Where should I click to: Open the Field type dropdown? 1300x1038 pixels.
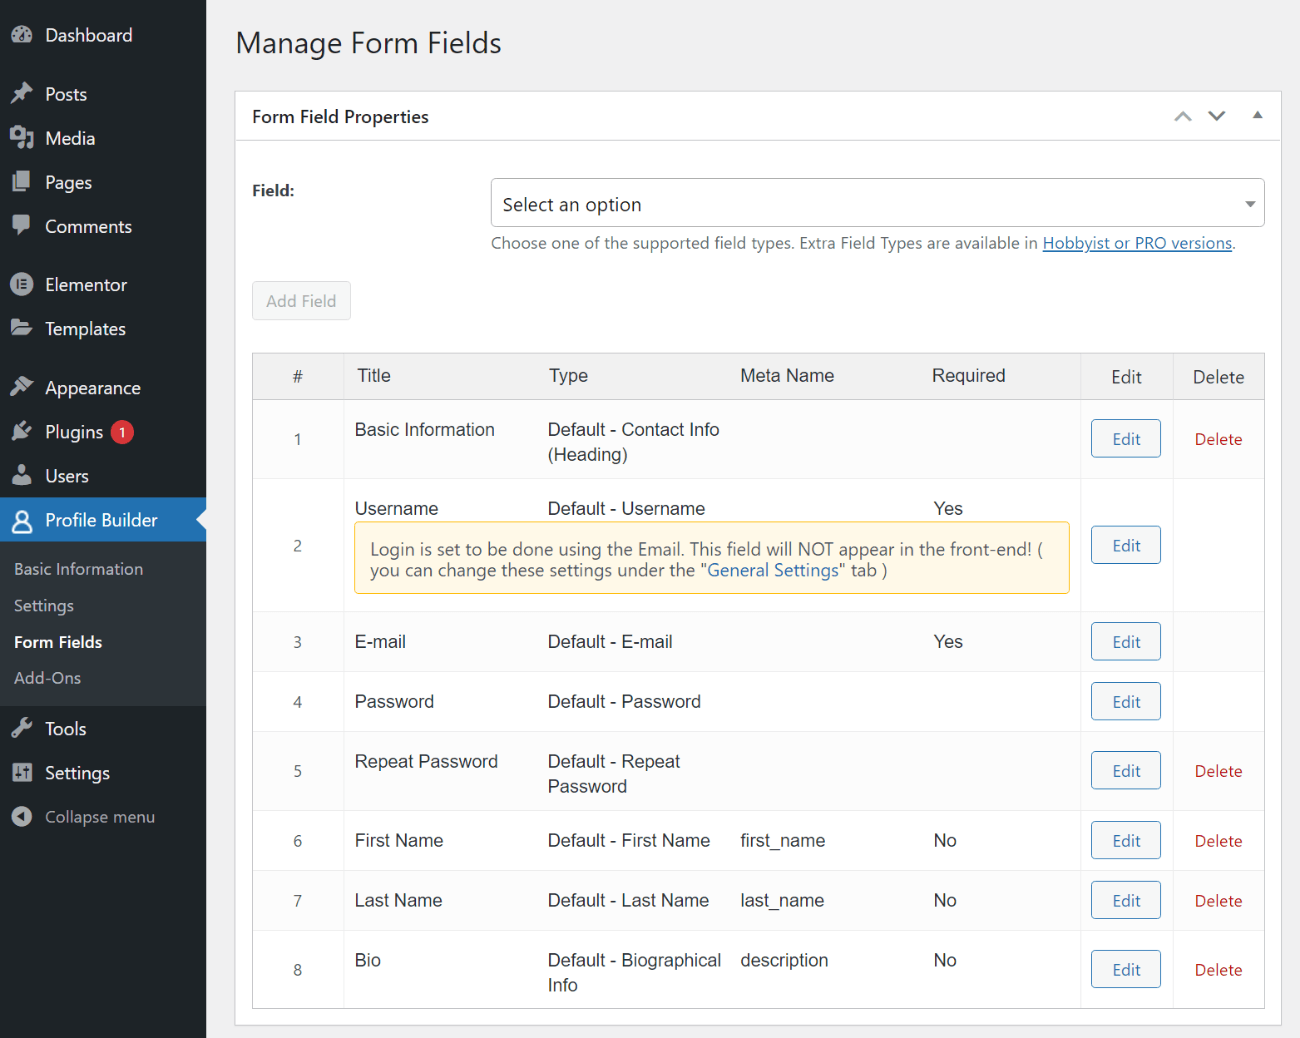pos(877,204)
